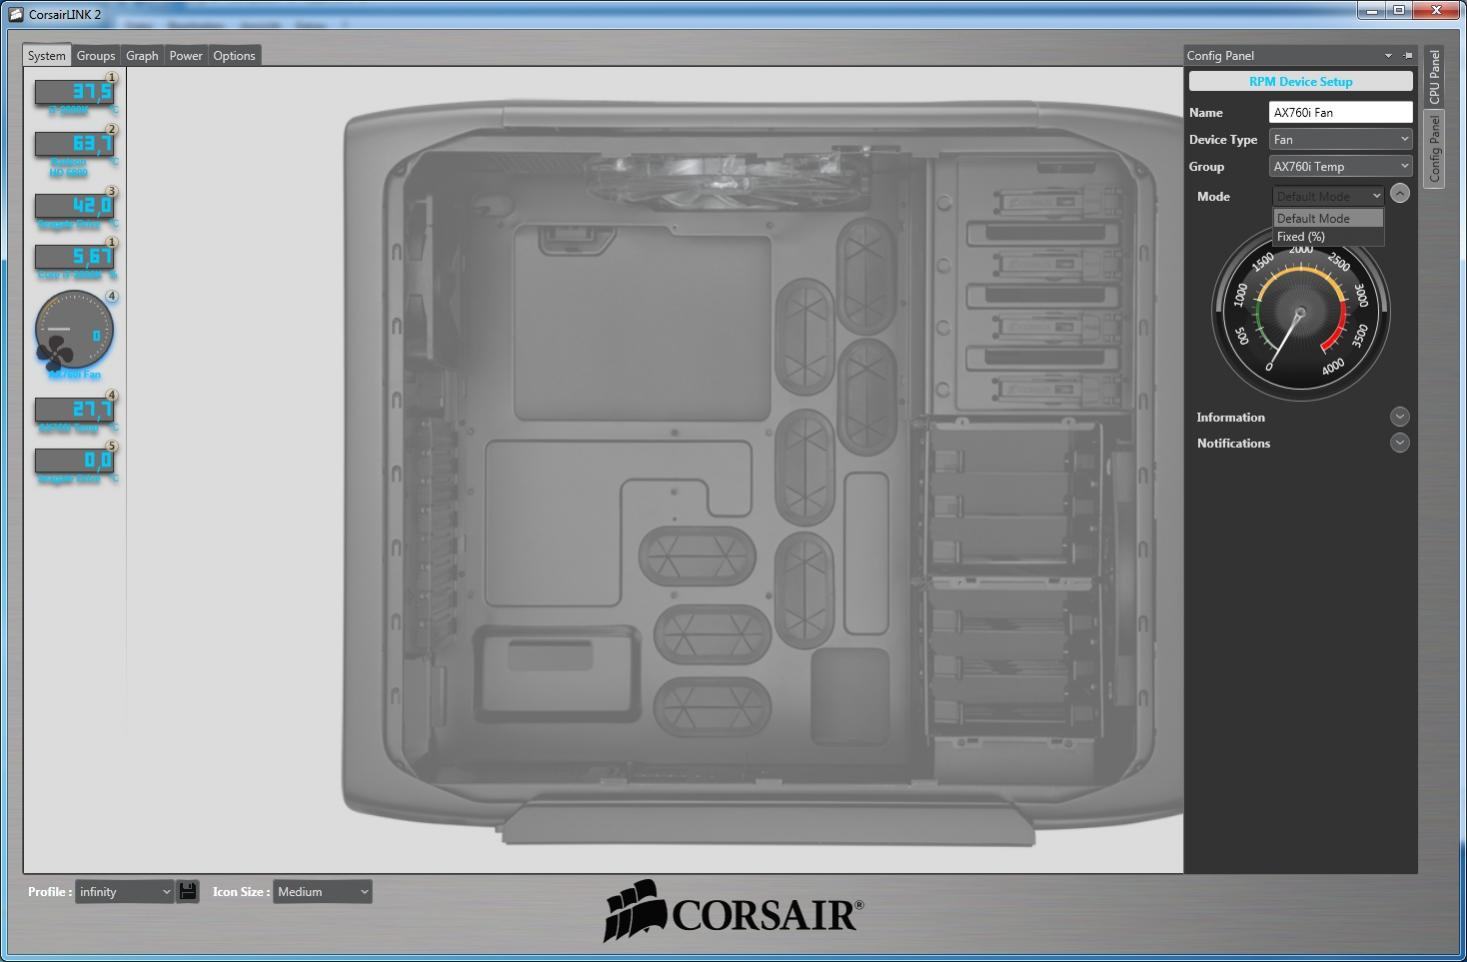Click the Corsair logo
Image resolution: width=1467 pixels, height=962 pixels.
coord(733,911)
